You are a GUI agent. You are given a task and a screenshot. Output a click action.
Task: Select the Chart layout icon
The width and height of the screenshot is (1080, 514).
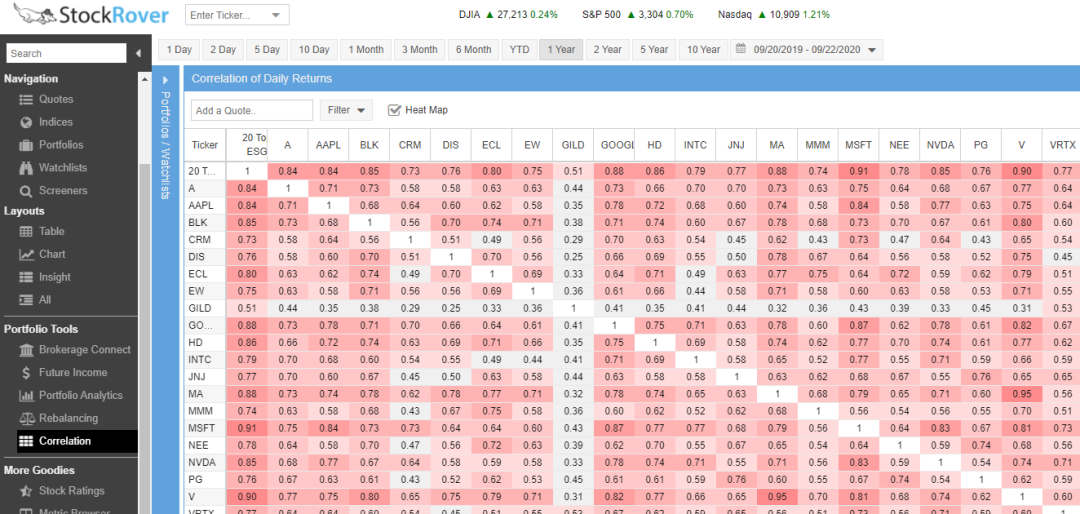(27, 254)
